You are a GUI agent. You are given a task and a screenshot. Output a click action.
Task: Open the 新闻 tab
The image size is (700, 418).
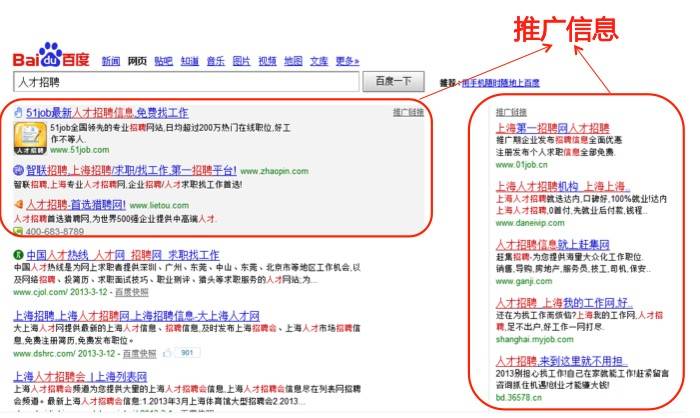(x=111, y=61)
